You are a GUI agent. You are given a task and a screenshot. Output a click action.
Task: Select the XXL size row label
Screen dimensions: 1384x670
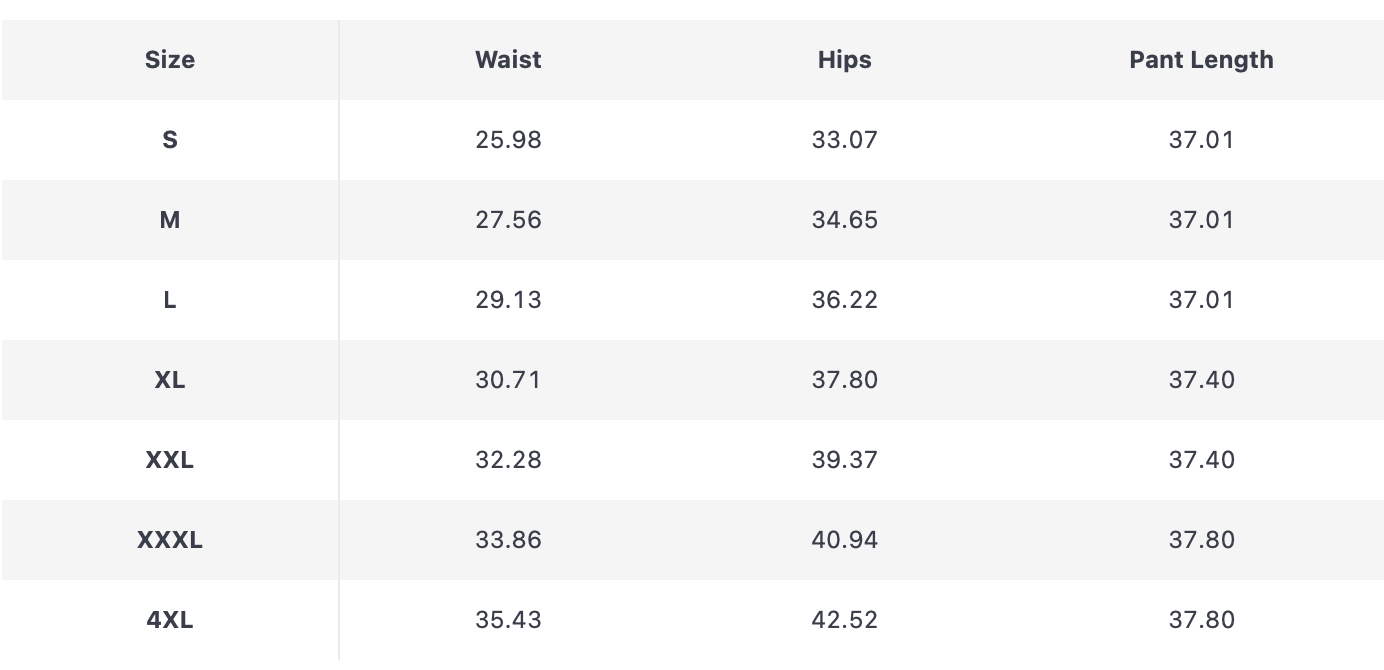[170, 460]
